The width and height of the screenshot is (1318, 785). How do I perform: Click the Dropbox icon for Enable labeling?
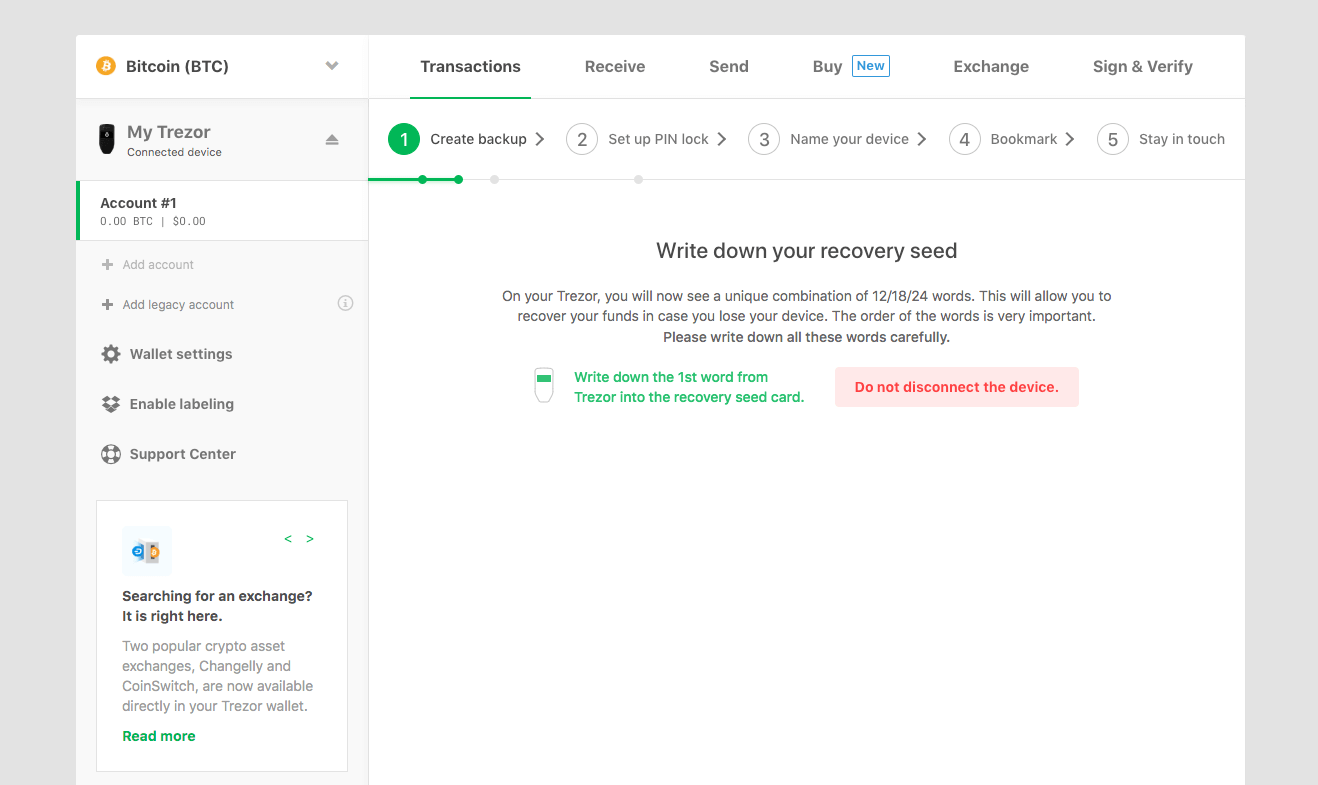(x=111, y=404)
